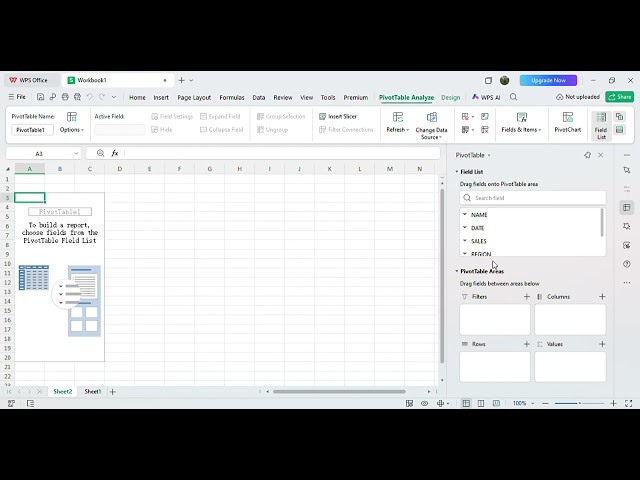Switch to Page Layout view in status bar

pyautogui.click(x=481, y=403)
